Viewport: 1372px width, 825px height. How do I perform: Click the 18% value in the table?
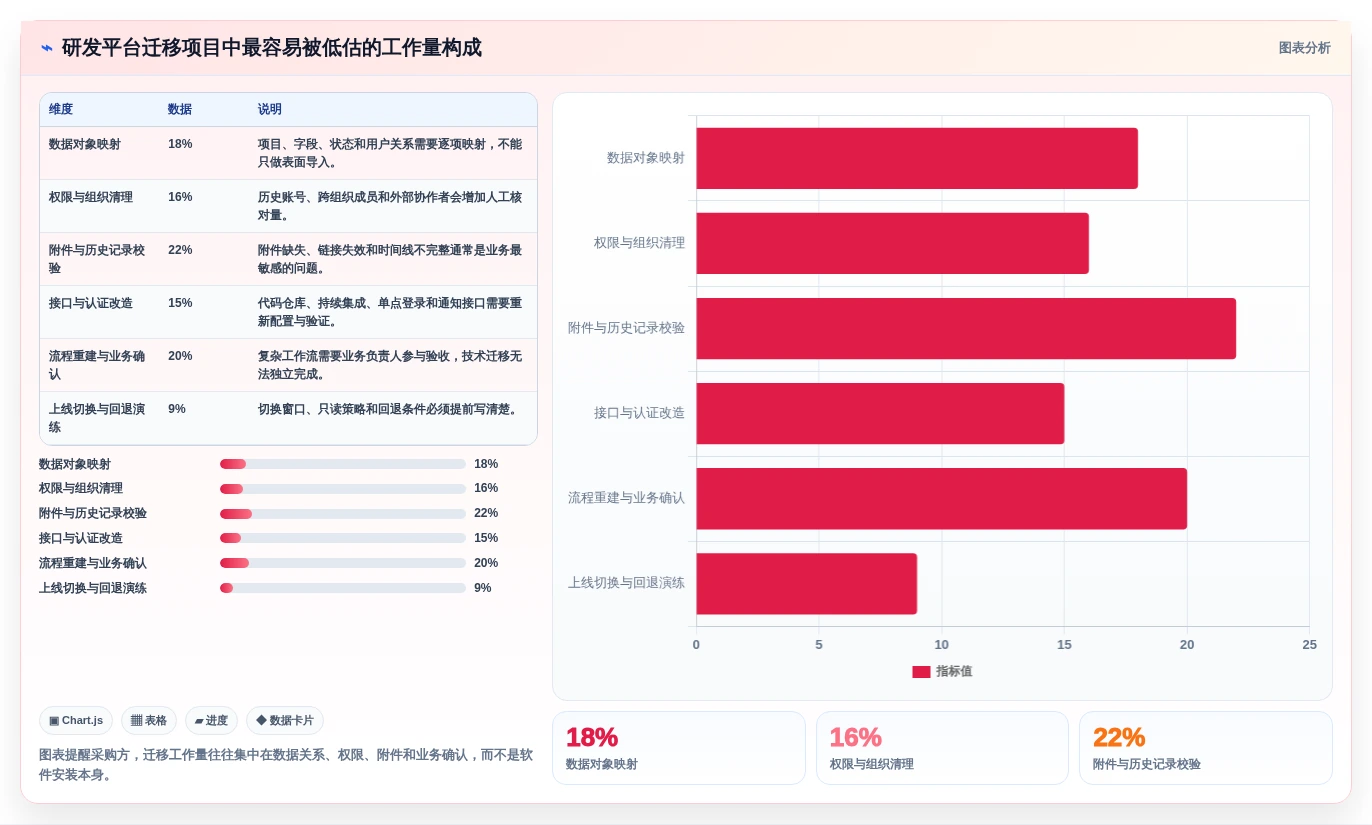(x=180, y=144)
